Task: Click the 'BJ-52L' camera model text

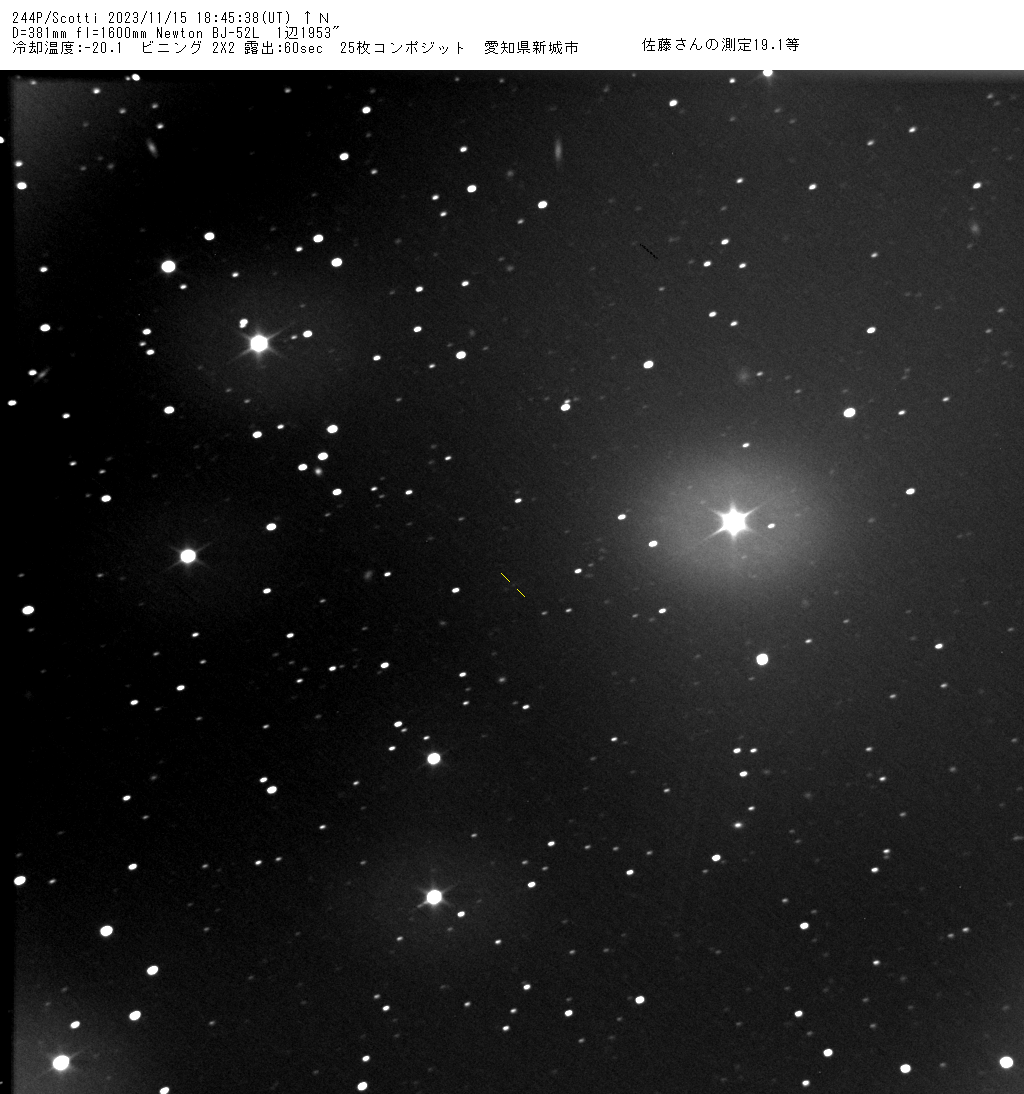Action: point(235,33)
